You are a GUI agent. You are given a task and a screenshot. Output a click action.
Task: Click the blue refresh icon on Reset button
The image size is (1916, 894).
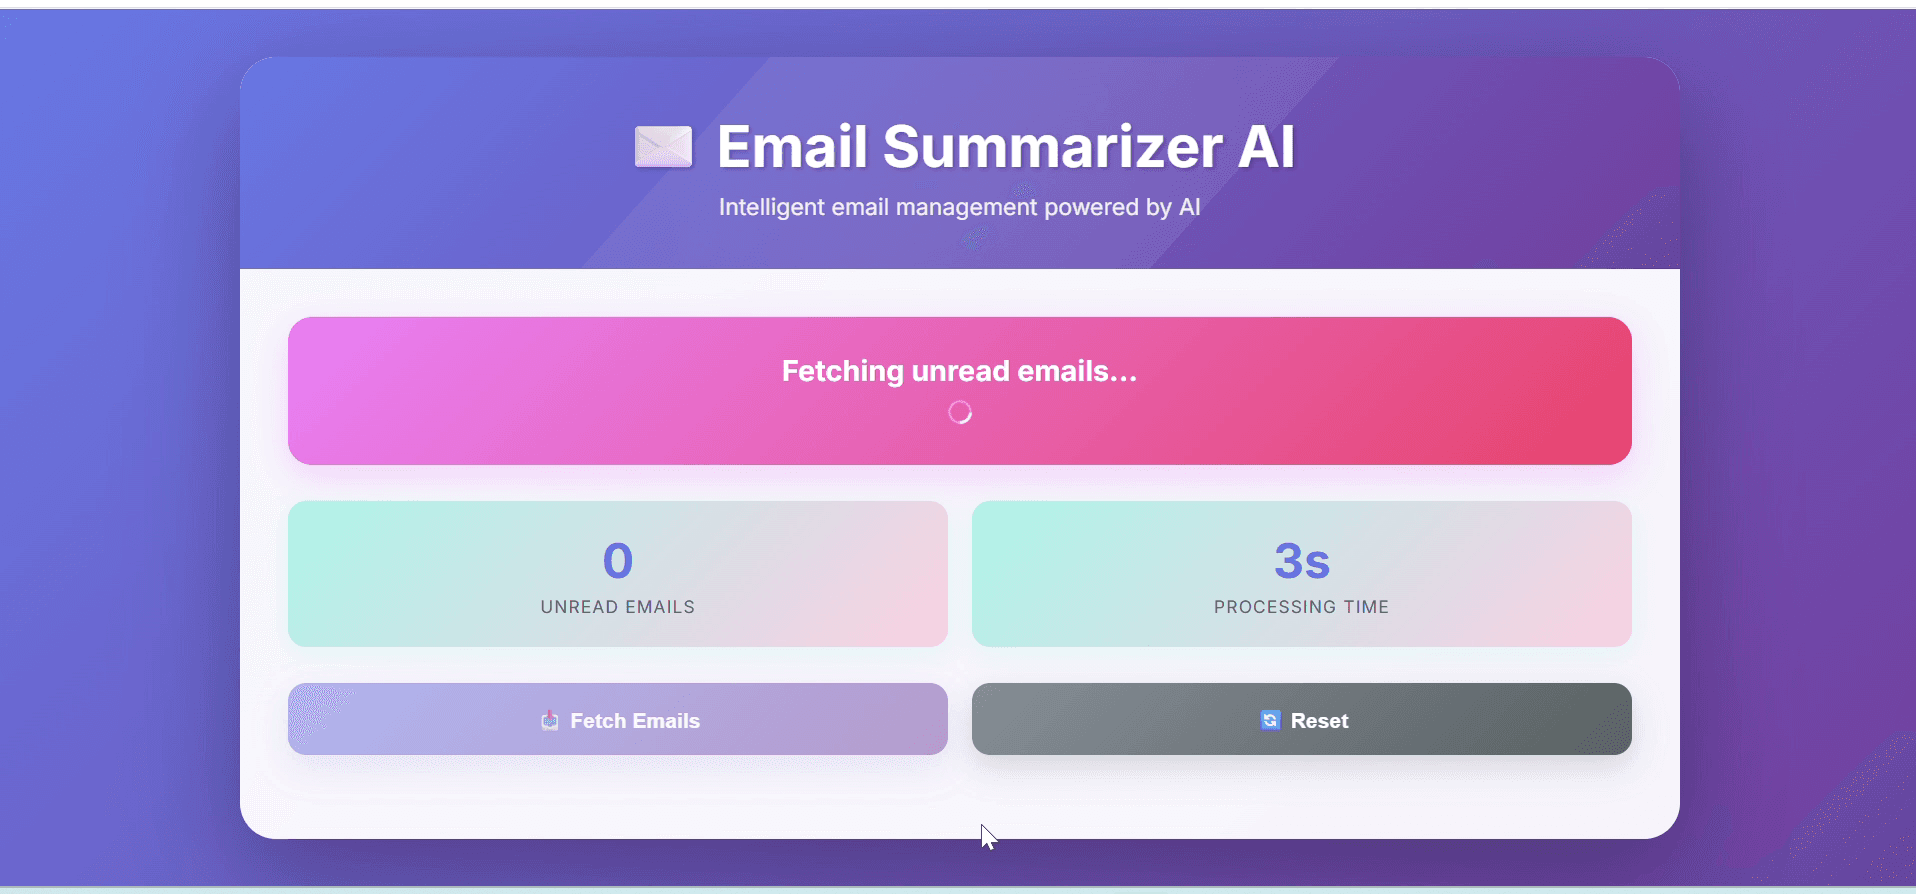(1269, 720)
